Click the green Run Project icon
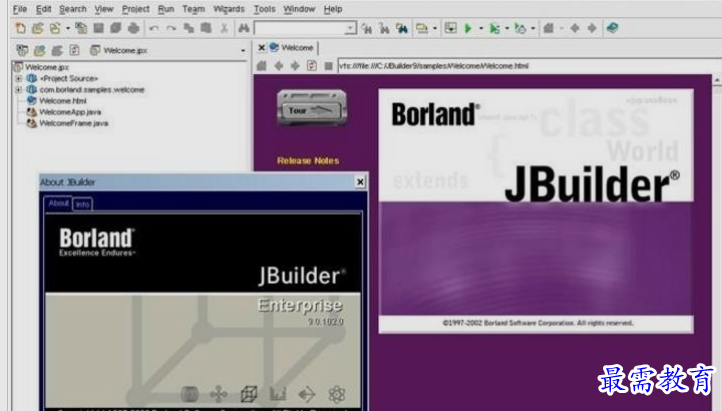The height and width of the screenshot is (411, 722). (468, 29)
